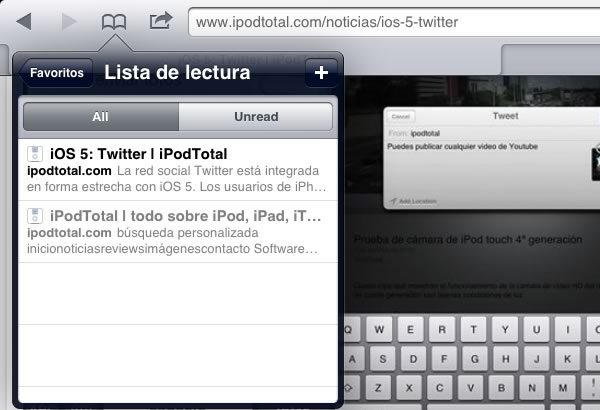Tap the E key on the keyboard

tap(410, 329)
